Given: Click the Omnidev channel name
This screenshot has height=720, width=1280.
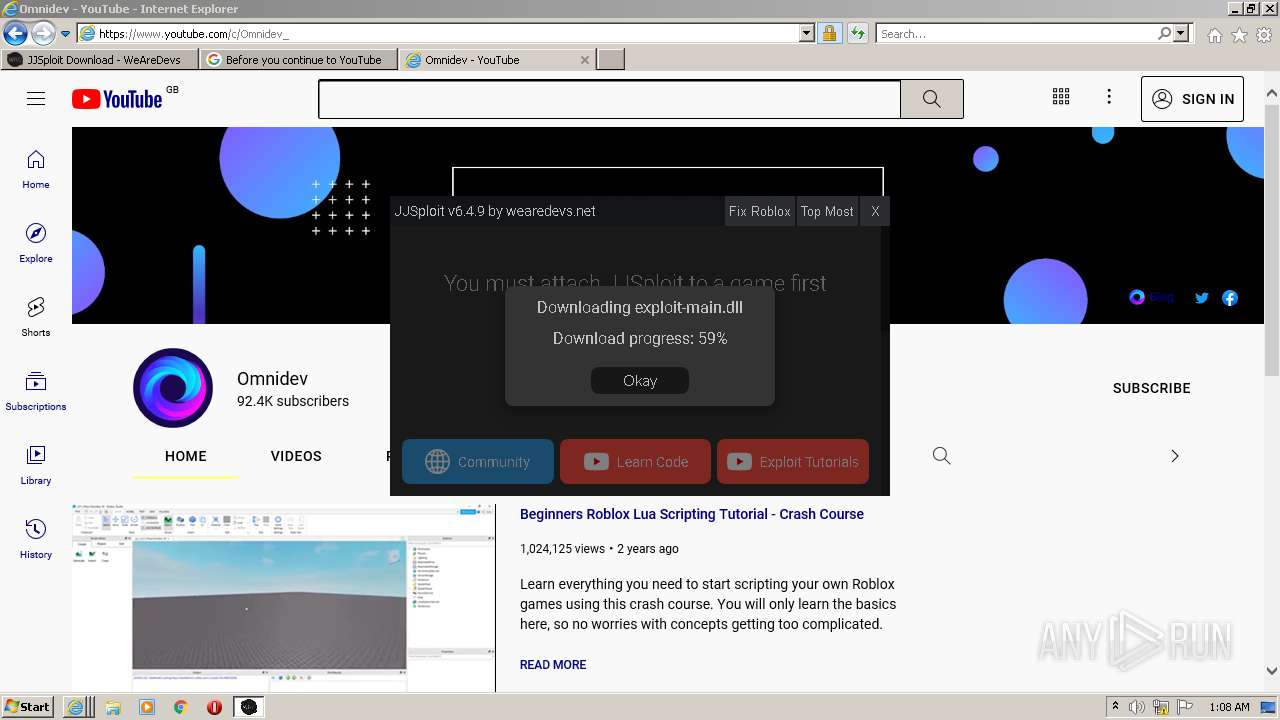Looking at the screenshot, I should pos(272,379).
